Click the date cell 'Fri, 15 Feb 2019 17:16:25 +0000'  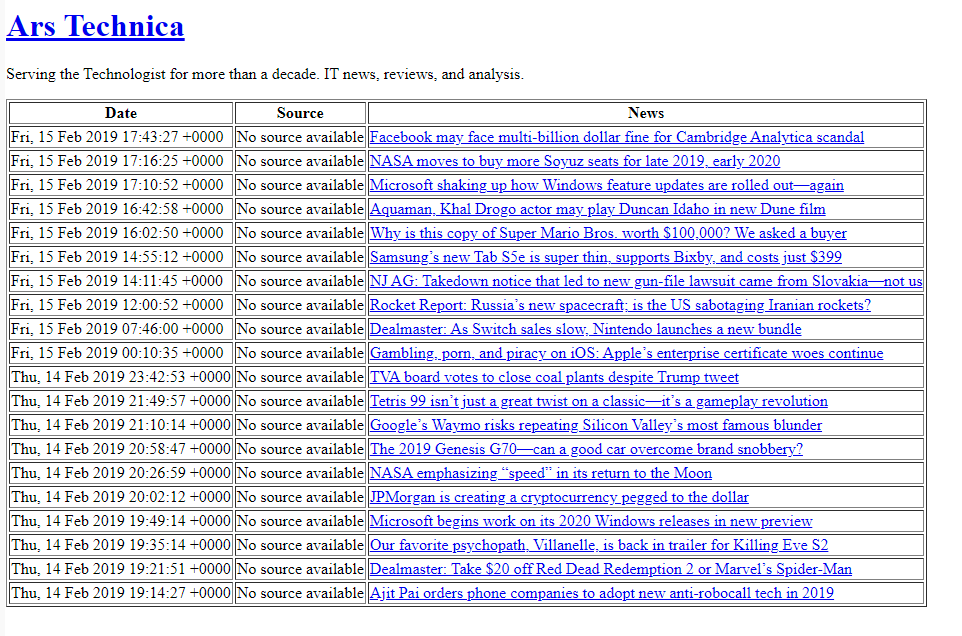pyautogui.click(x=121, y=161)
